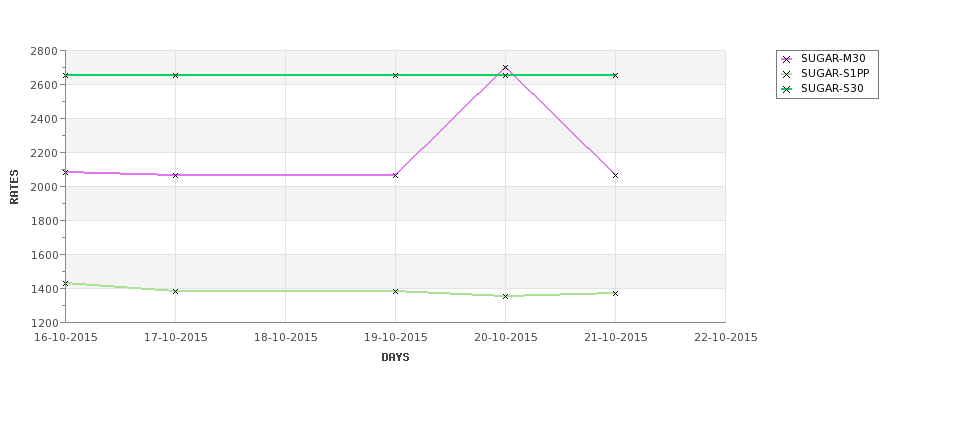Click the 18-10-2015 x-axis date label
Screen dimensions: 975x429
coord(285,337)
